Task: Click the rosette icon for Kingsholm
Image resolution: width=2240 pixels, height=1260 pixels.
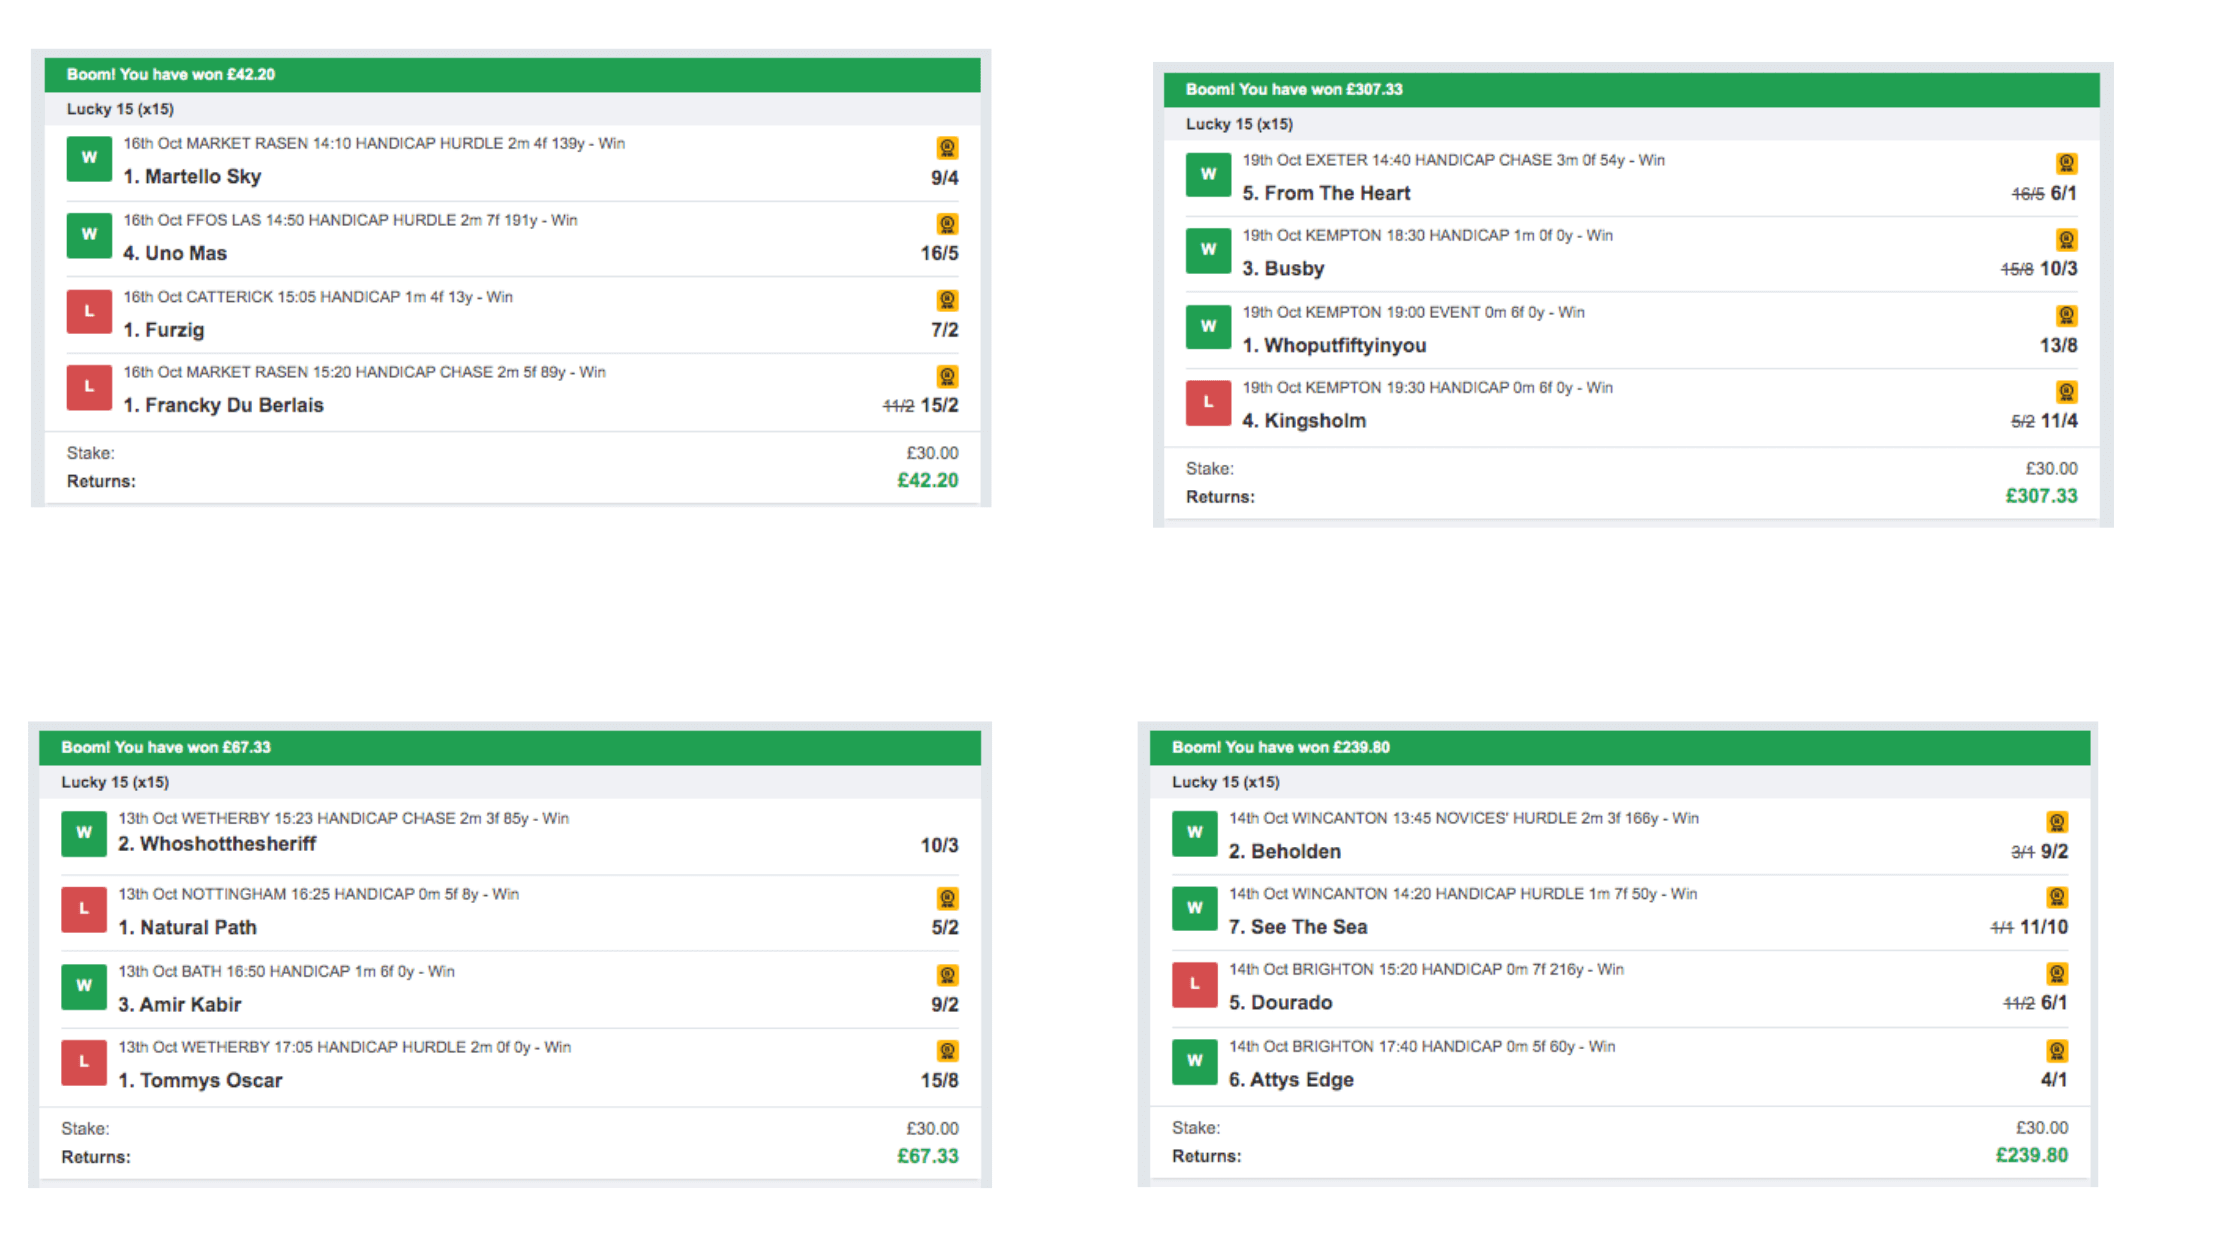Action: point(2066,392)
